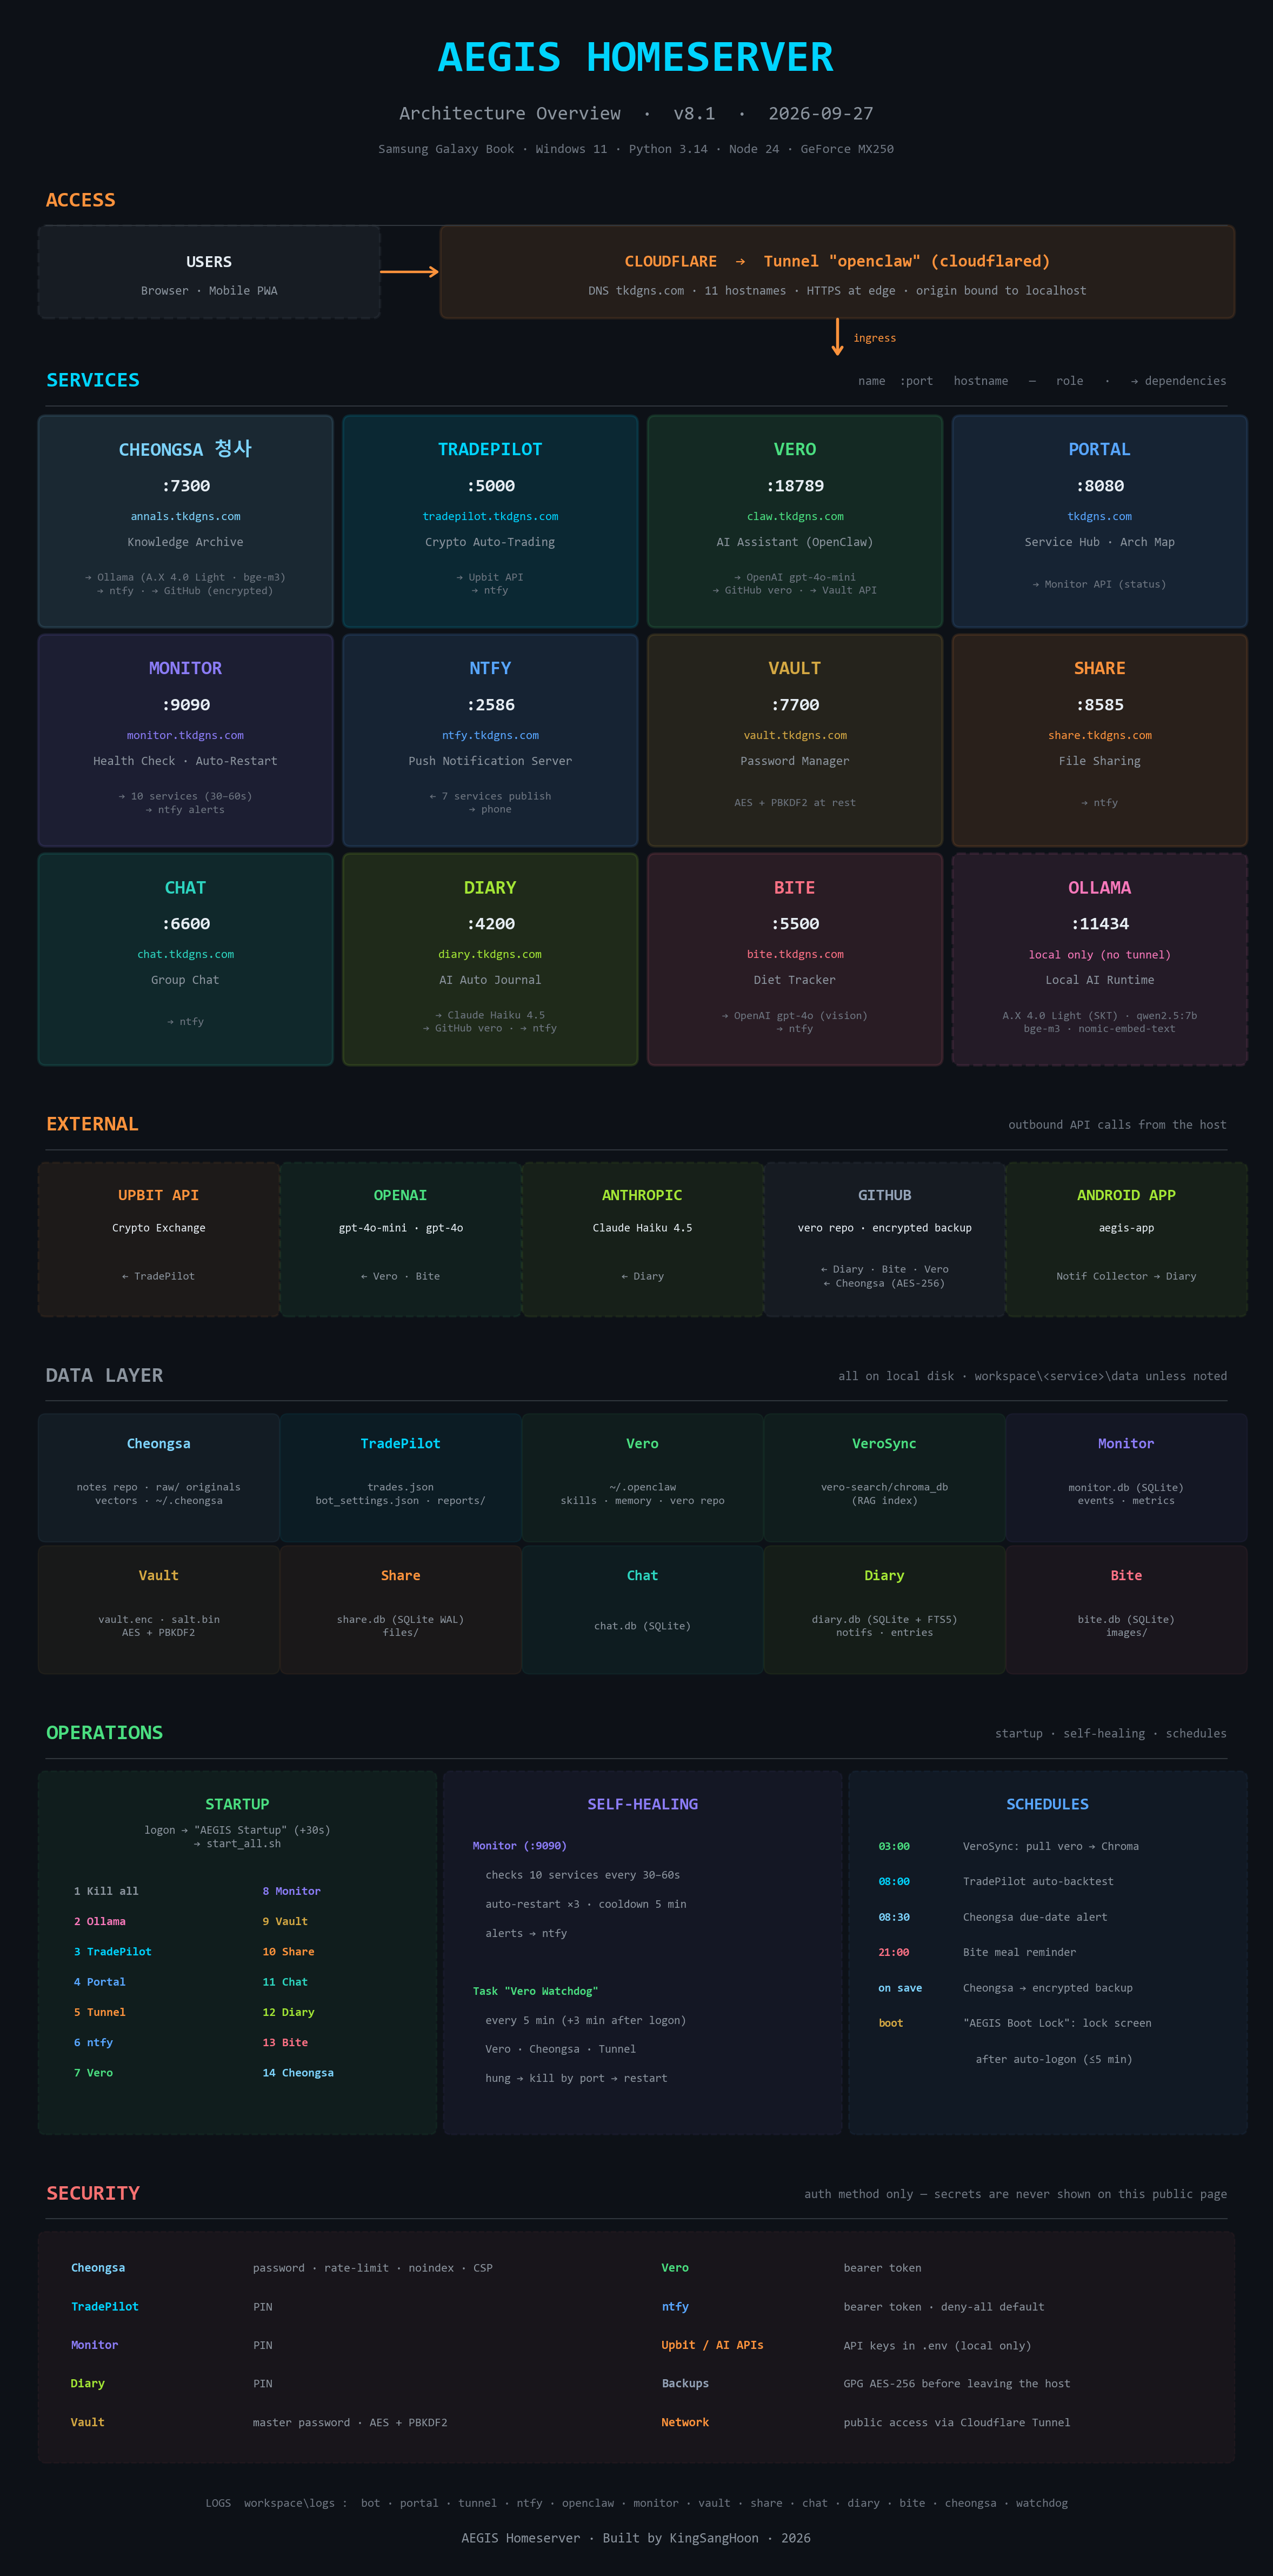The height and width of the screenshot is (2576, 1273).
Task: Select the VeroSync data layer card
Action: 884,1477
